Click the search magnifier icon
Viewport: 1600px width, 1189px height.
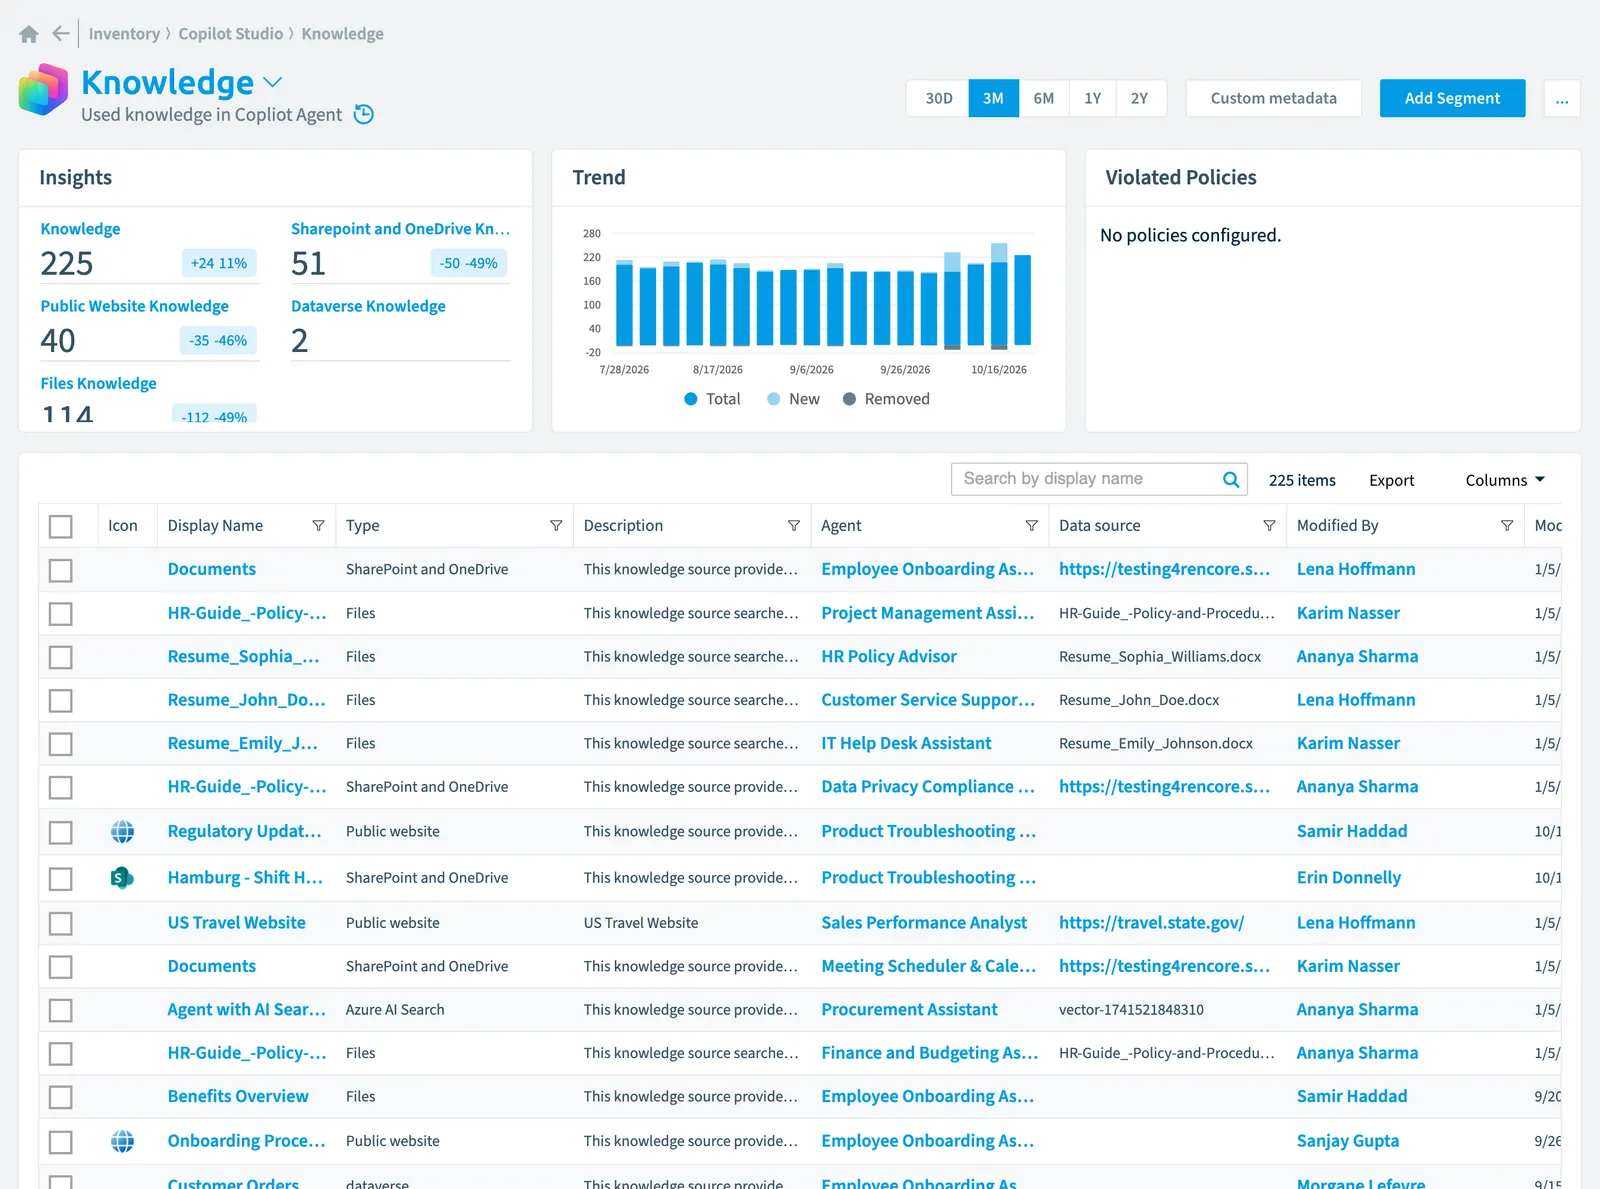click(1231, 479)
